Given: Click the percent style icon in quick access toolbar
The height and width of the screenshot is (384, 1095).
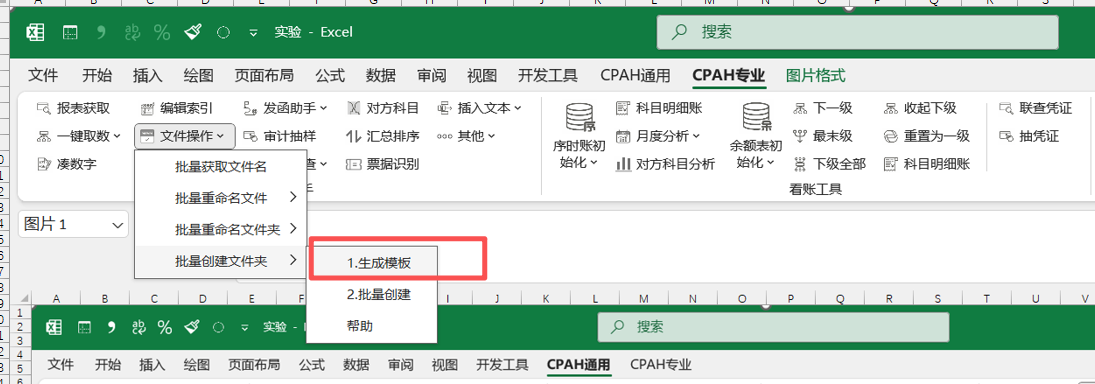Looking at the screenshot, I should coord(163,32).
